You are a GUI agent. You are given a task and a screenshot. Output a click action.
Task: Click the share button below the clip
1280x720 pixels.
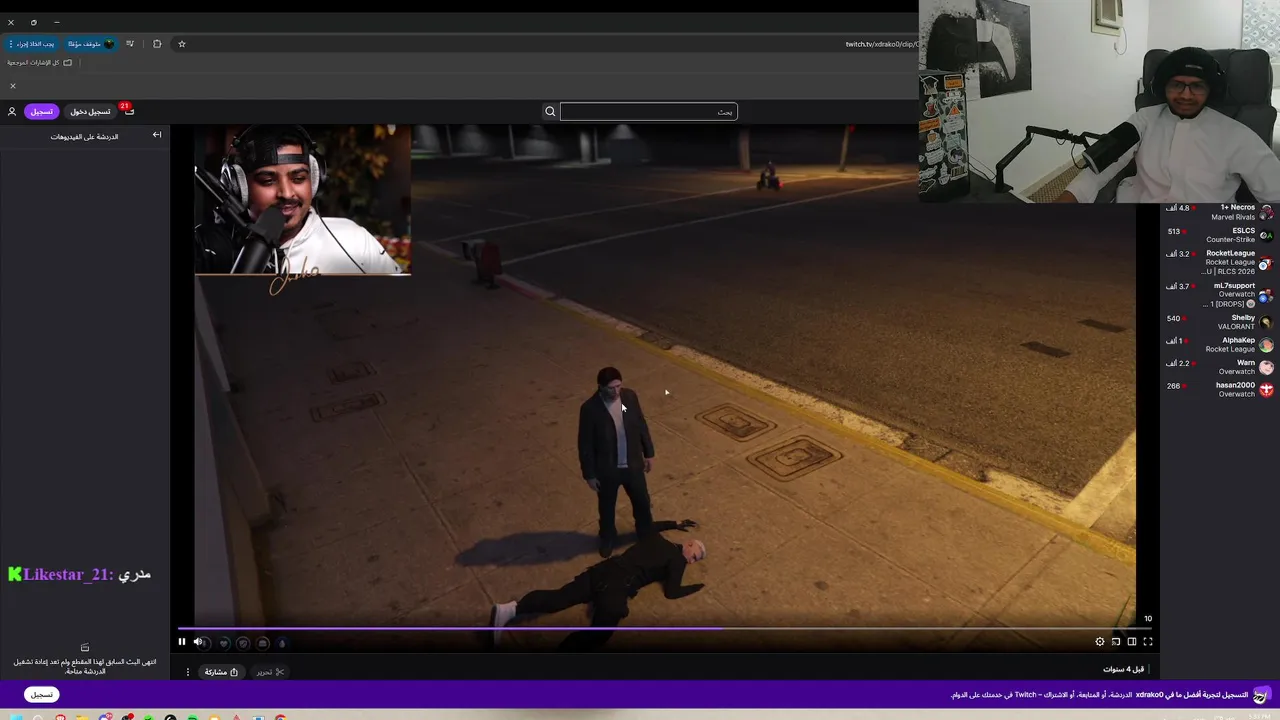tap(221, 672)
